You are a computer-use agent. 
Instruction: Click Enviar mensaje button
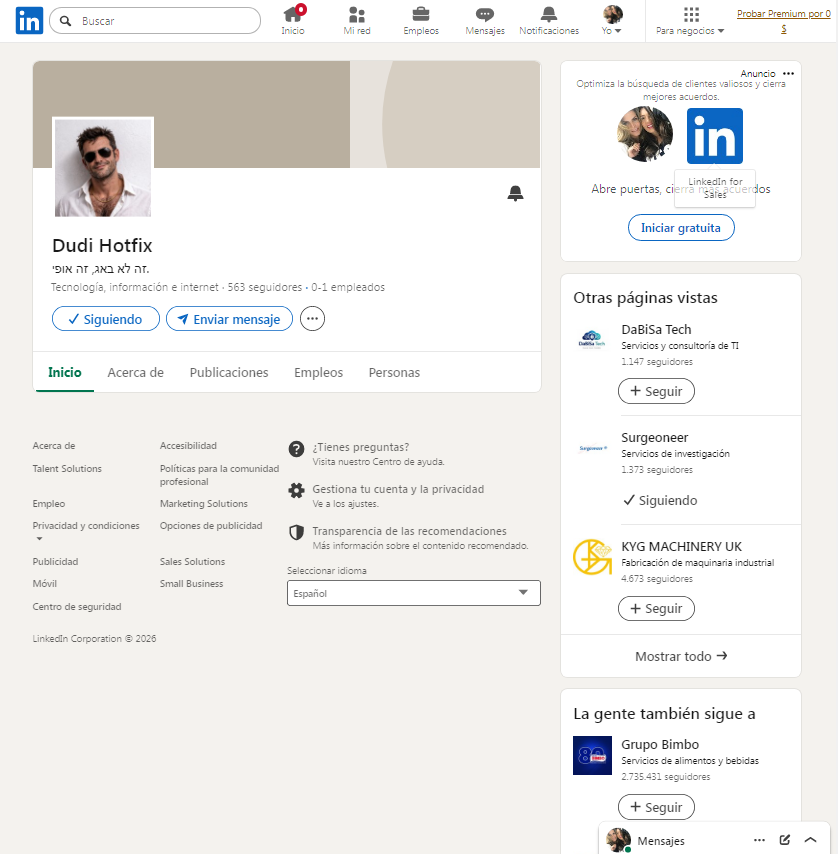[229, 319]
